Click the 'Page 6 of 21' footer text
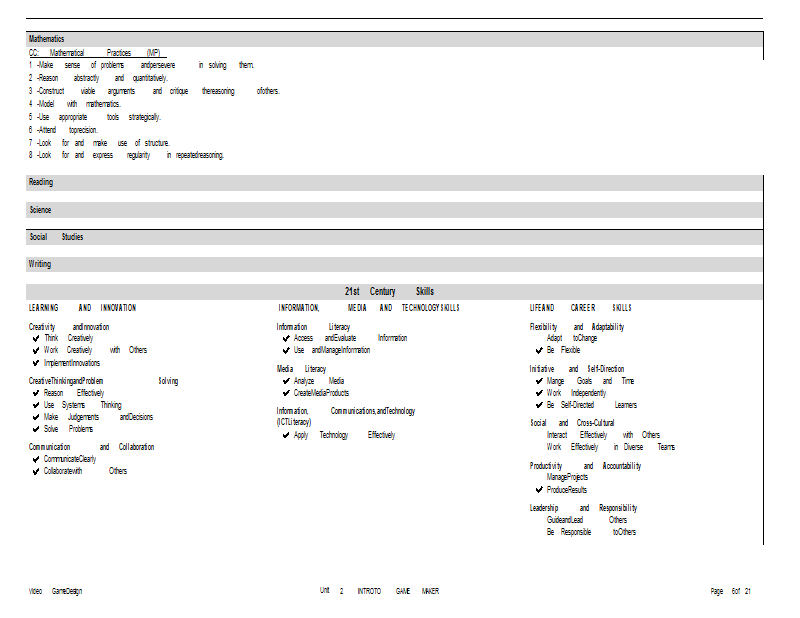The image size is (800, 618). coord(731,591)
